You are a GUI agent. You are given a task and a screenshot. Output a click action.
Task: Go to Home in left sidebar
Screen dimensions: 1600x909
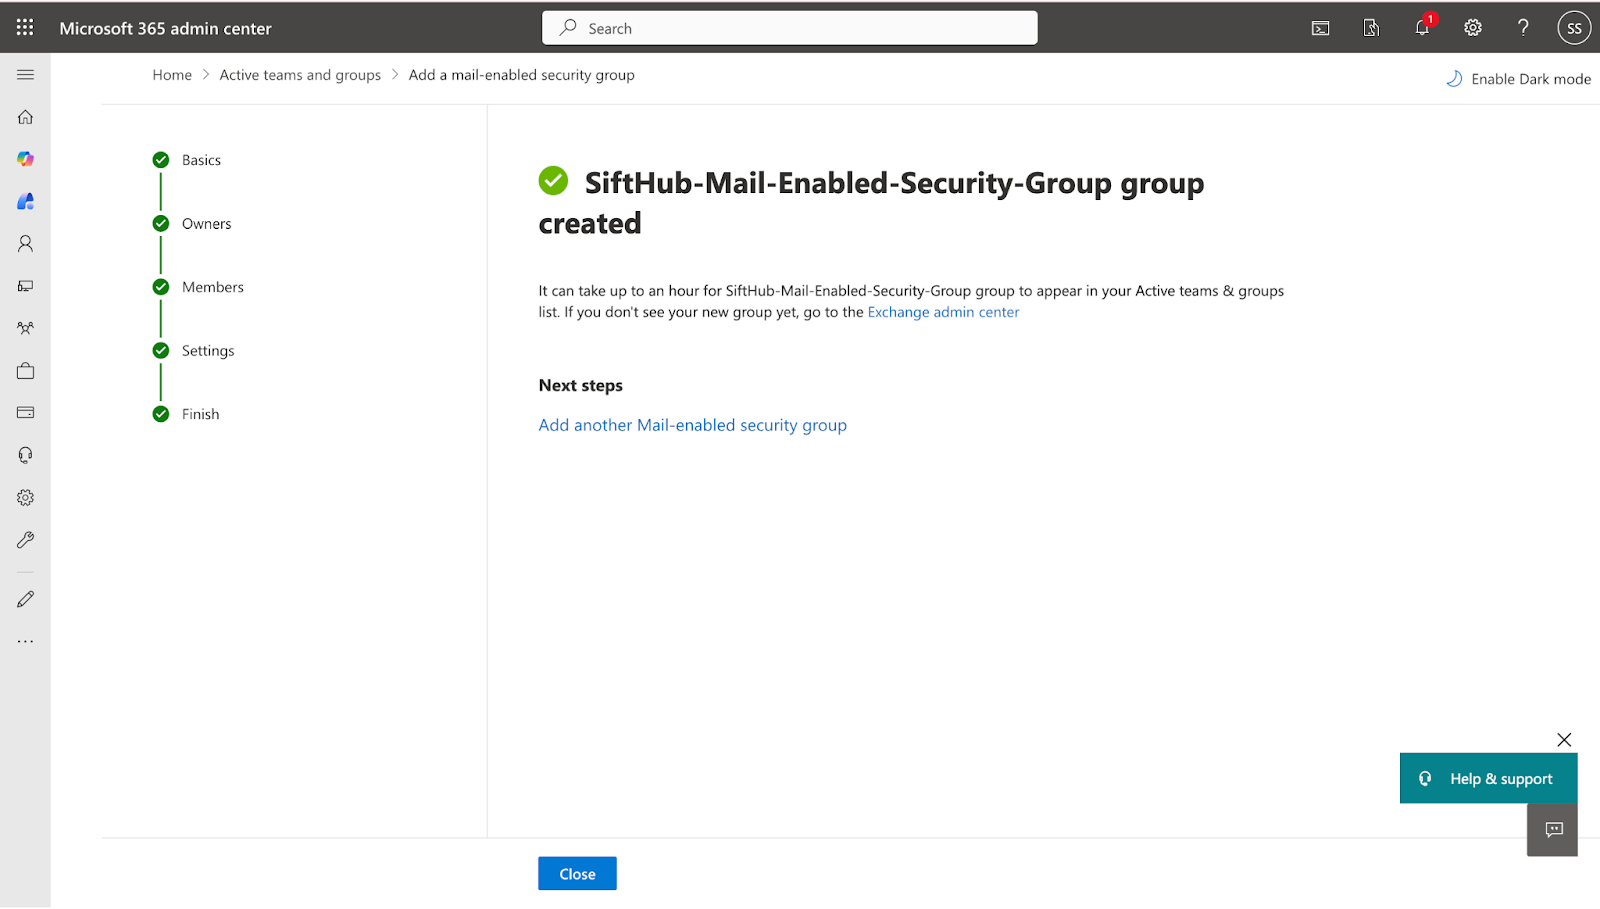pos(25,117)
